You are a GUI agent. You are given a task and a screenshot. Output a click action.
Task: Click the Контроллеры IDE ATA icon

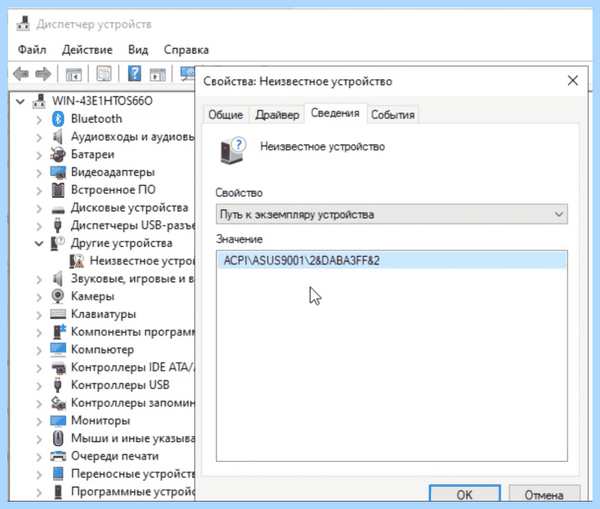[x=58, y=367]
